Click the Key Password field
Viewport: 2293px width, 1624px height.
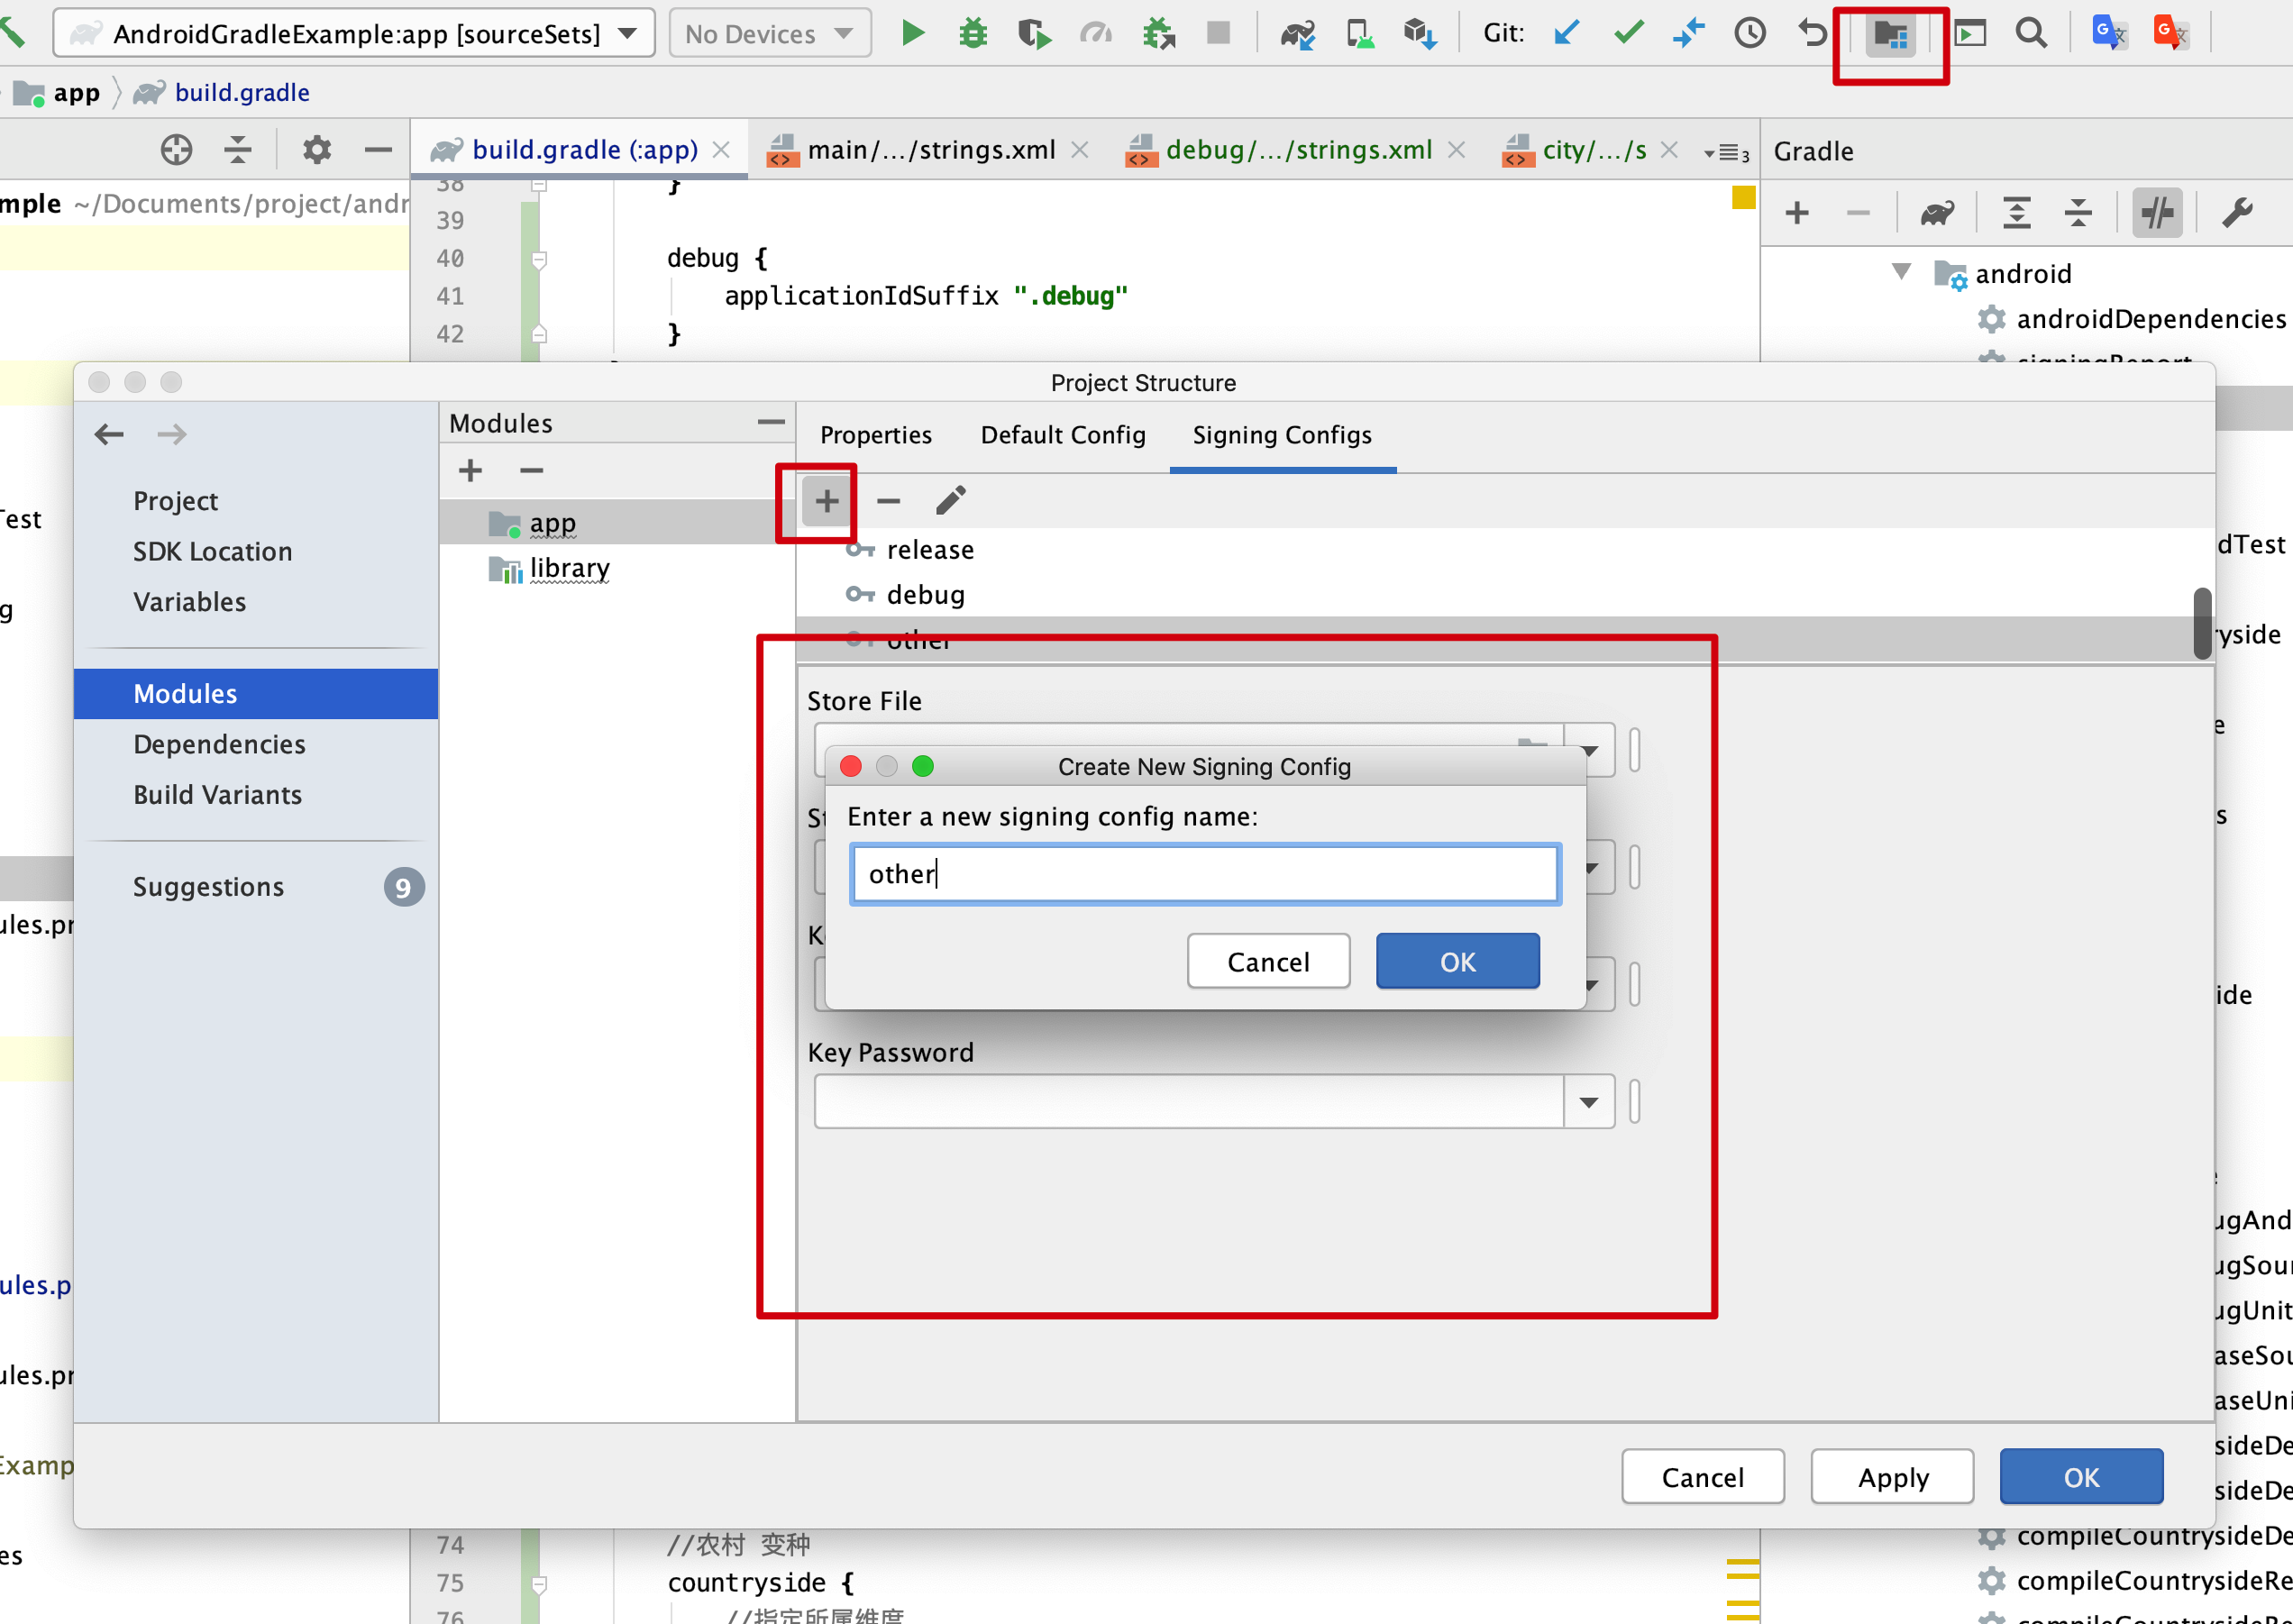tap(1189, 1102)
